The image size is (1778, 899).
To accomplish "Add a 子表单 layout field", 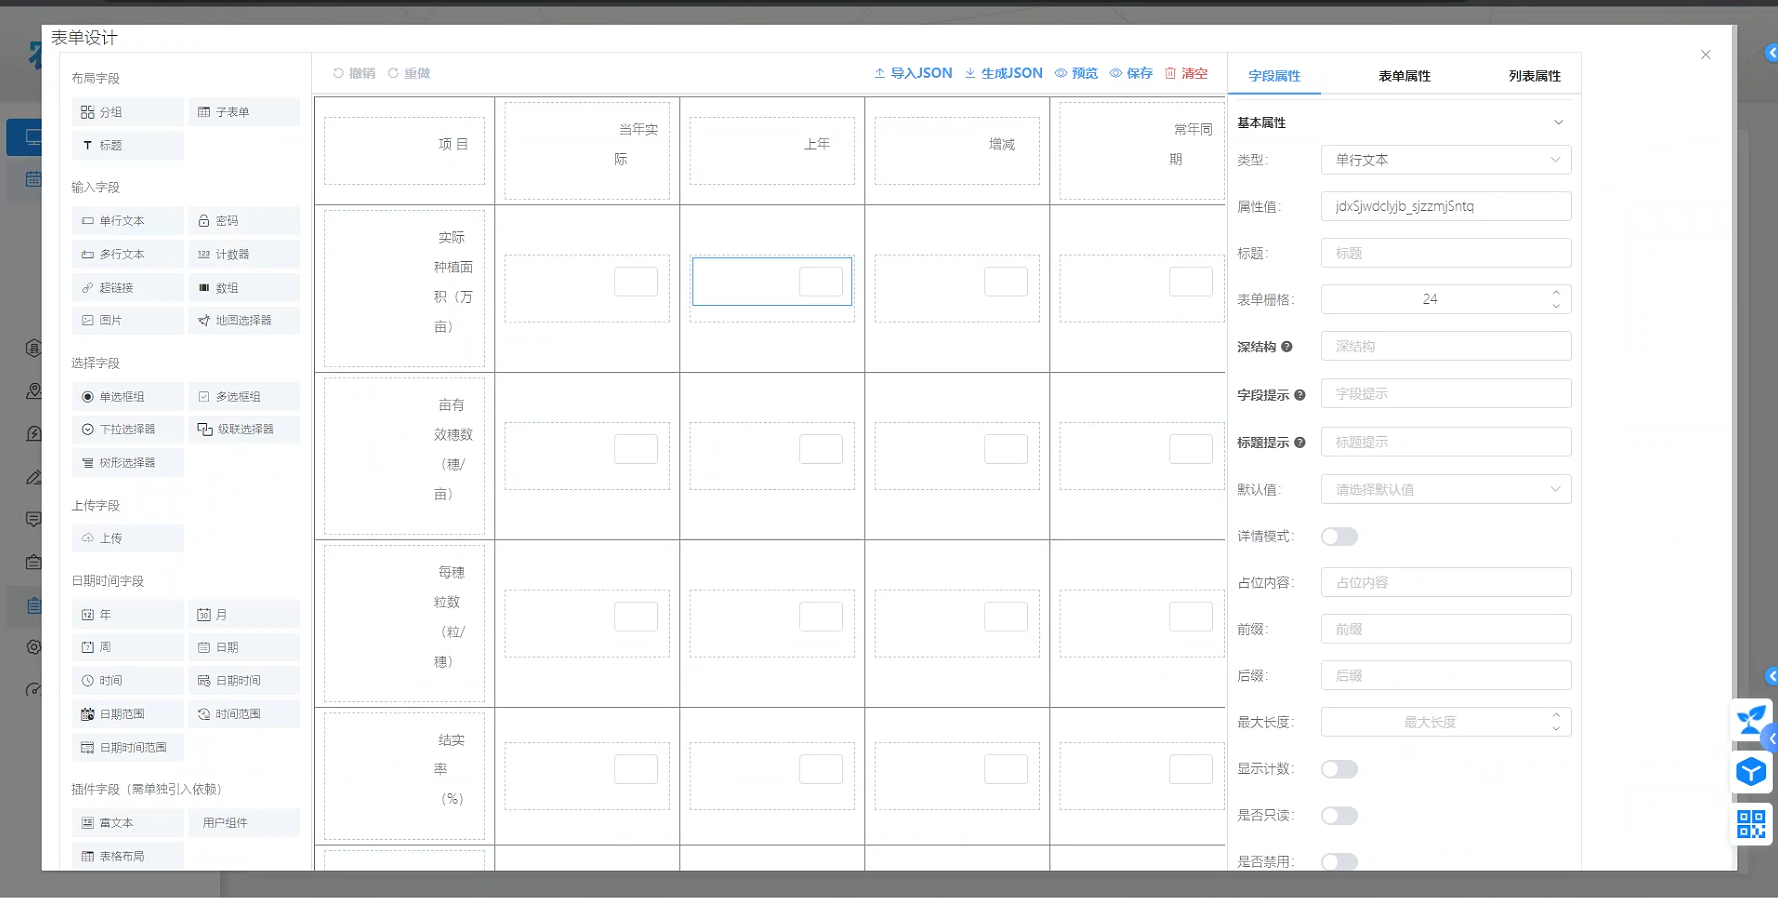I will coord(244,112).
